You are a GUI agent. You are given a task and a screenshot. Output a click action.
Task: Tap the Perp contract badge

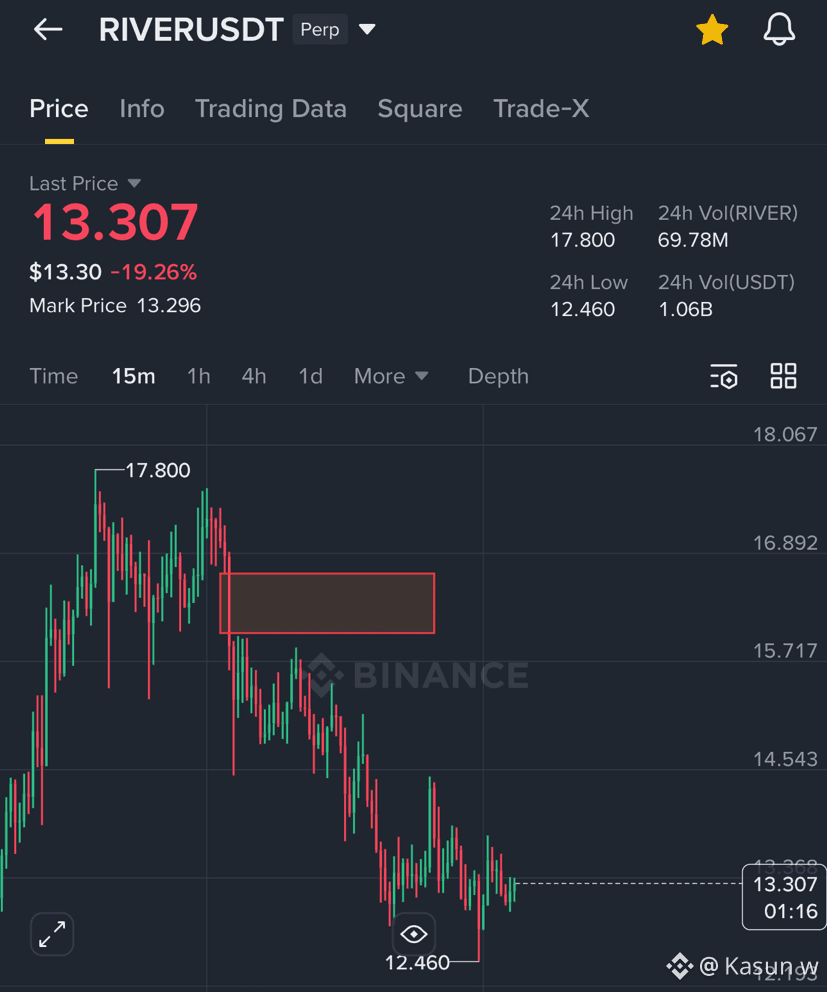pyautogui.click(x=320, y=30)
